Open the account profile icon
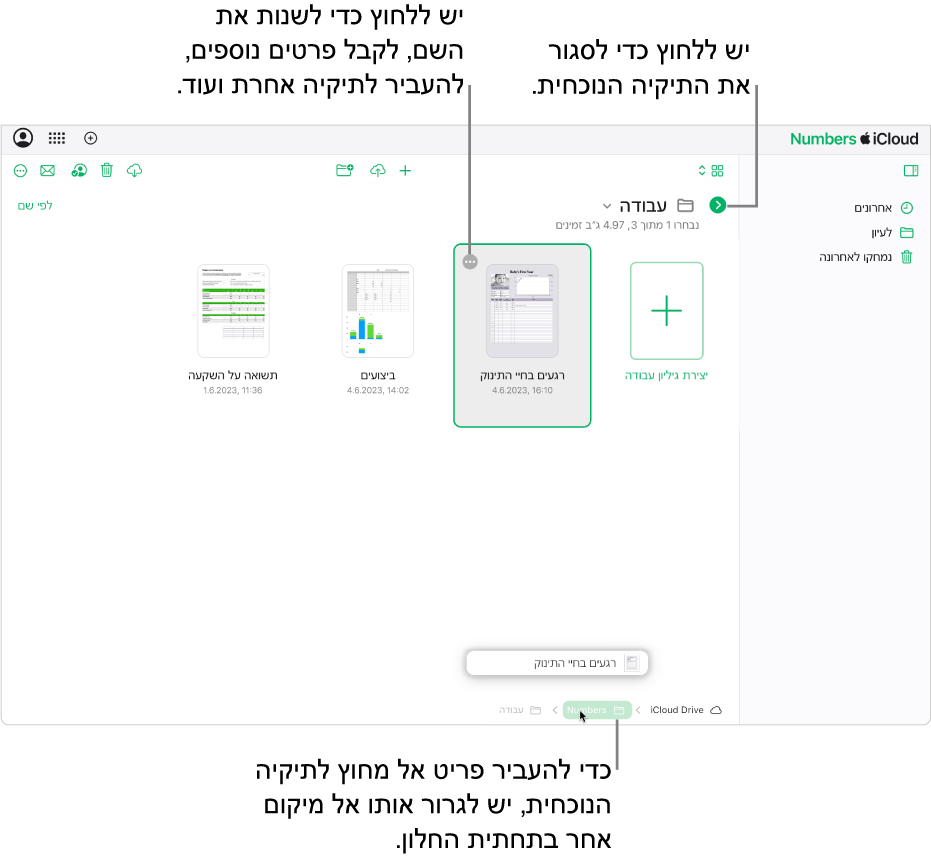The width and height of the screenshot is (931, 859). (23, 138)
